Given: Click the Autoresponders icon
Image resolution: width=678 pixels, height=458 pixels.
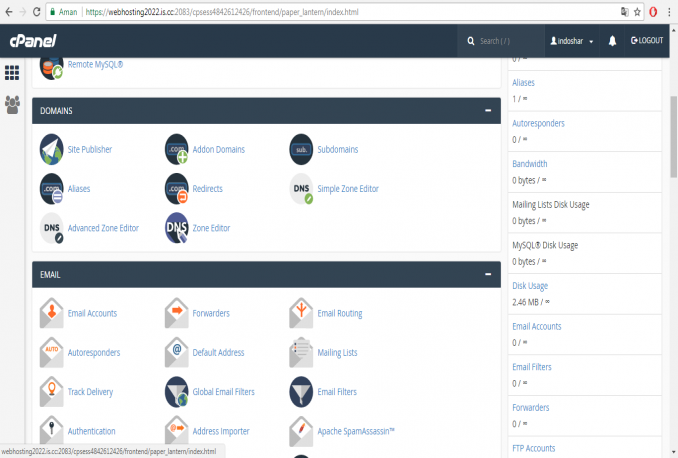Looking at the screenshot, I should 51,352.
